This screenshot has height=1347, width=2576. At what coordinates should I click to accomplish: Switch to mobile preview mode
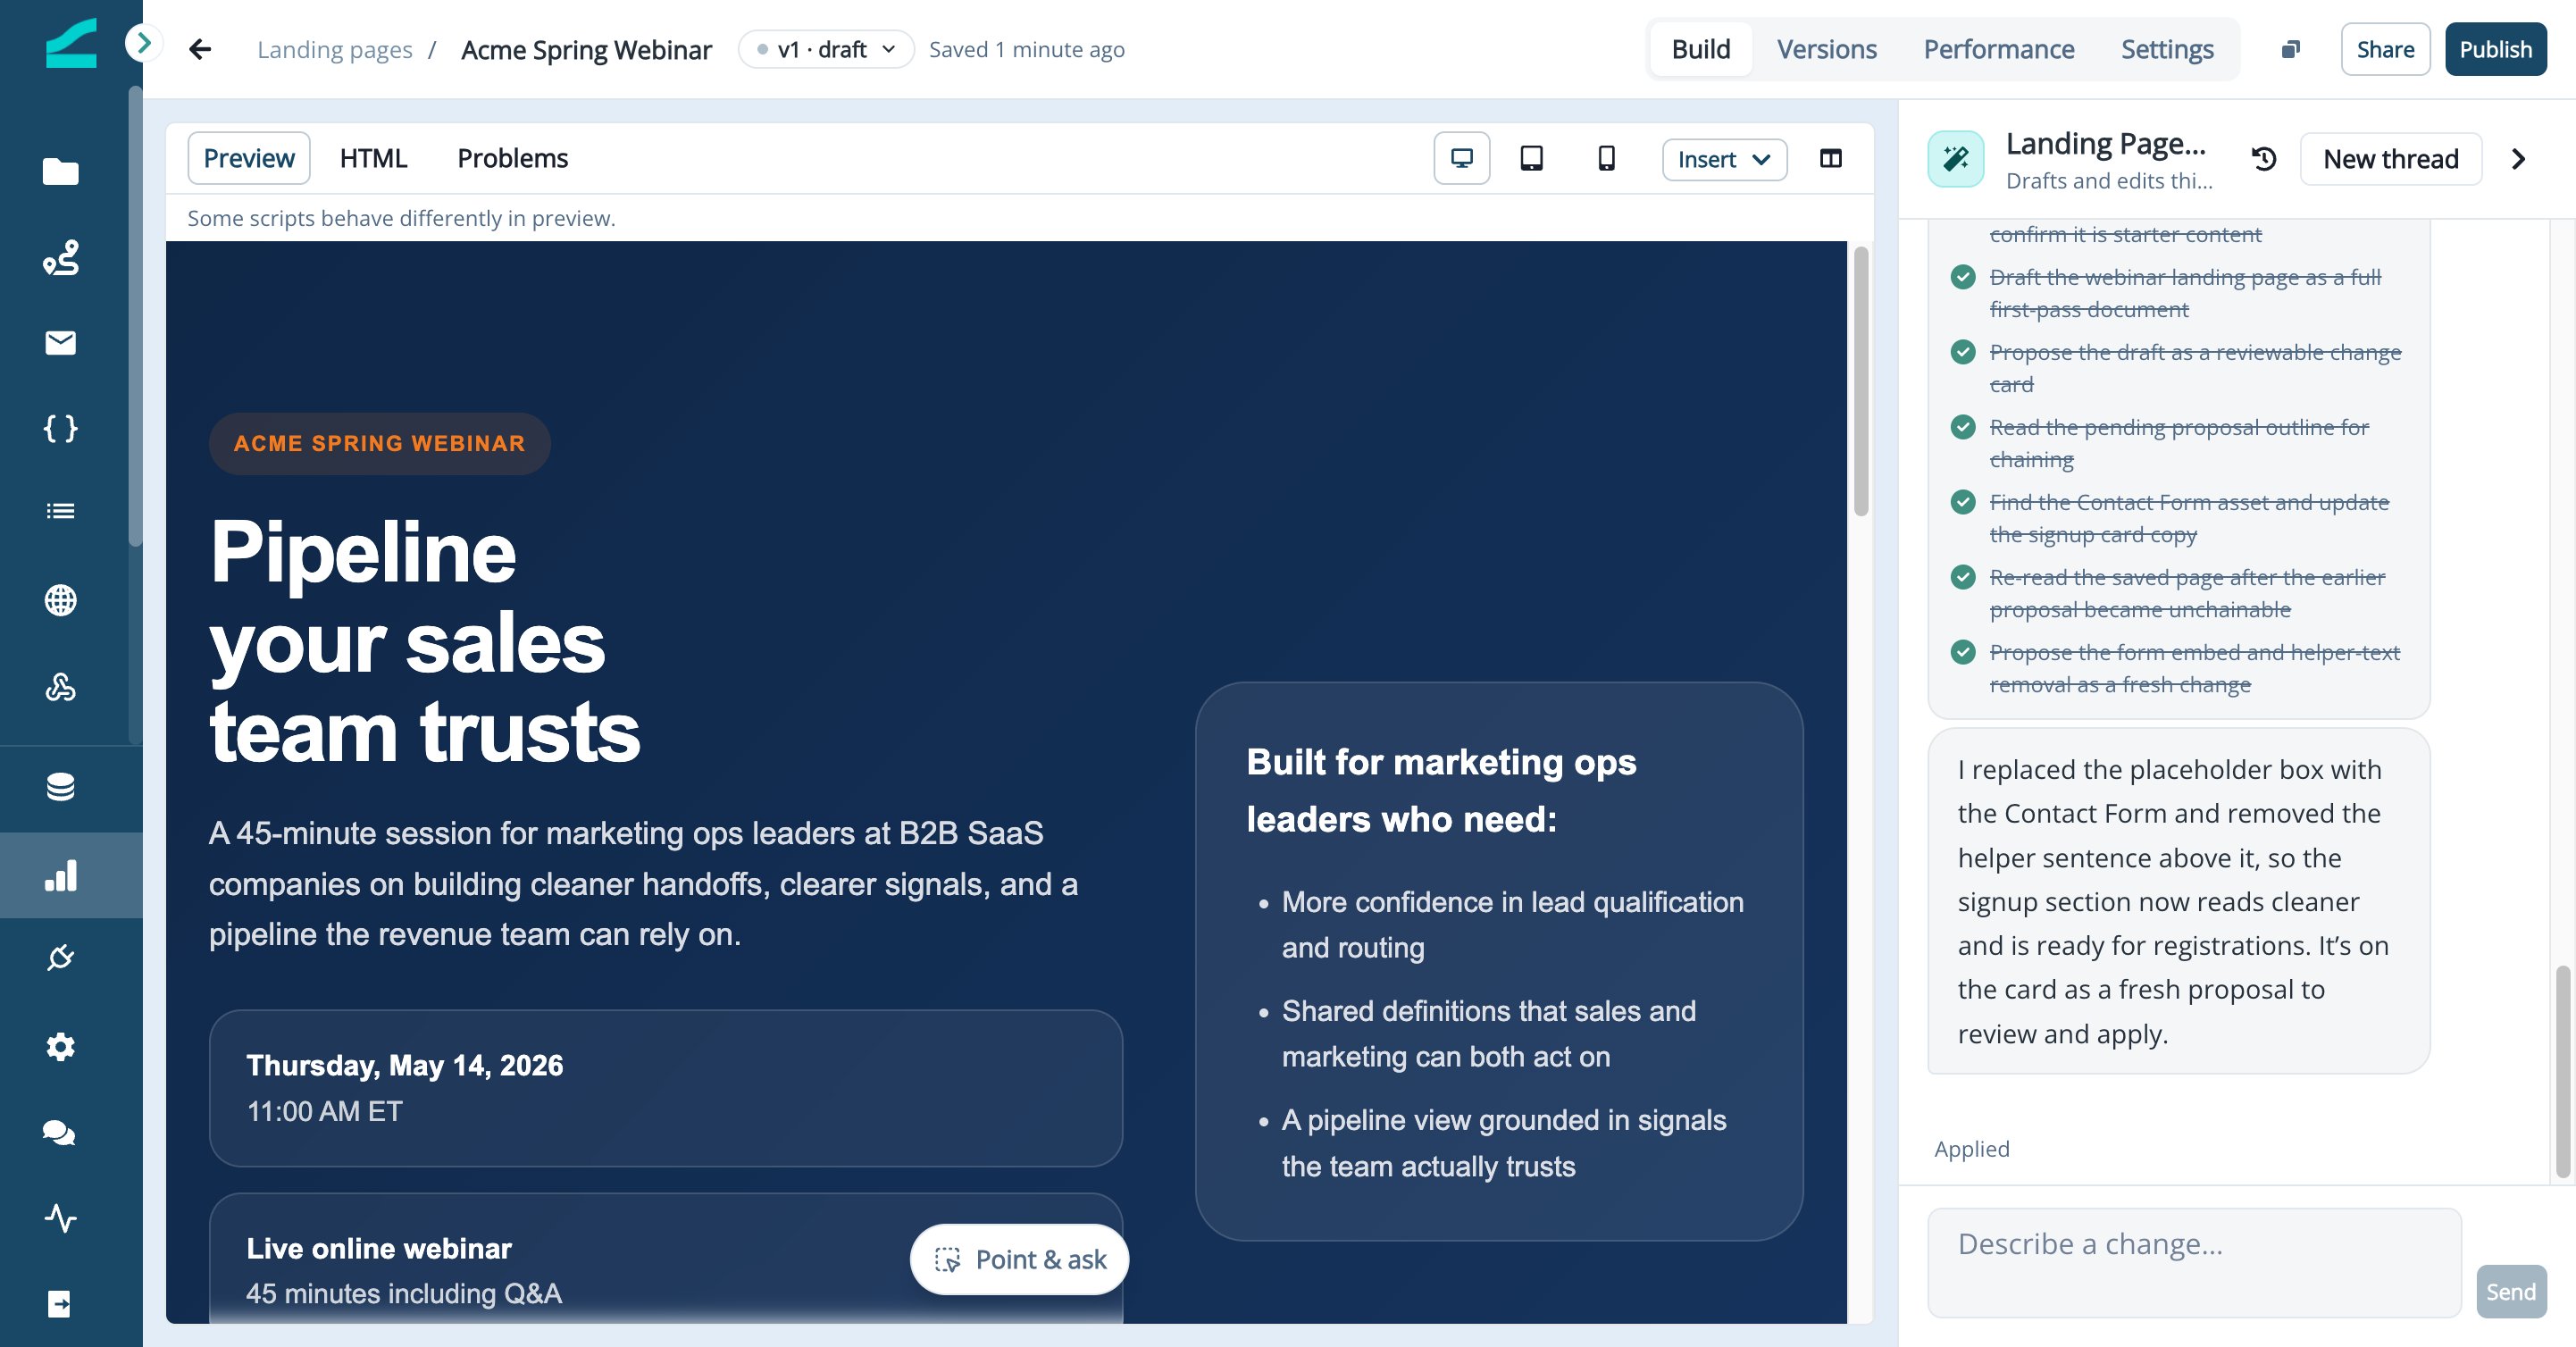pyautogui.click(x=1607, y=158)
